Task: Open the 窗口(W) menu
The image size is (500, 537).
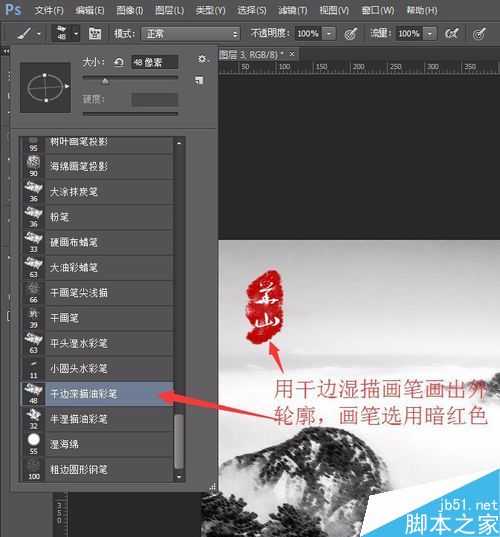Action: click(378, 11)
